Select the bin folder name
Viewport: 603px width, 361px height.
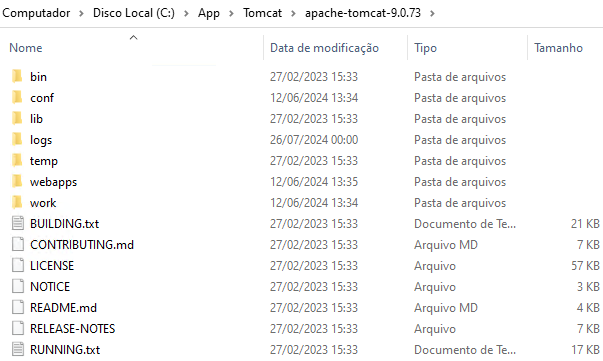38,77
